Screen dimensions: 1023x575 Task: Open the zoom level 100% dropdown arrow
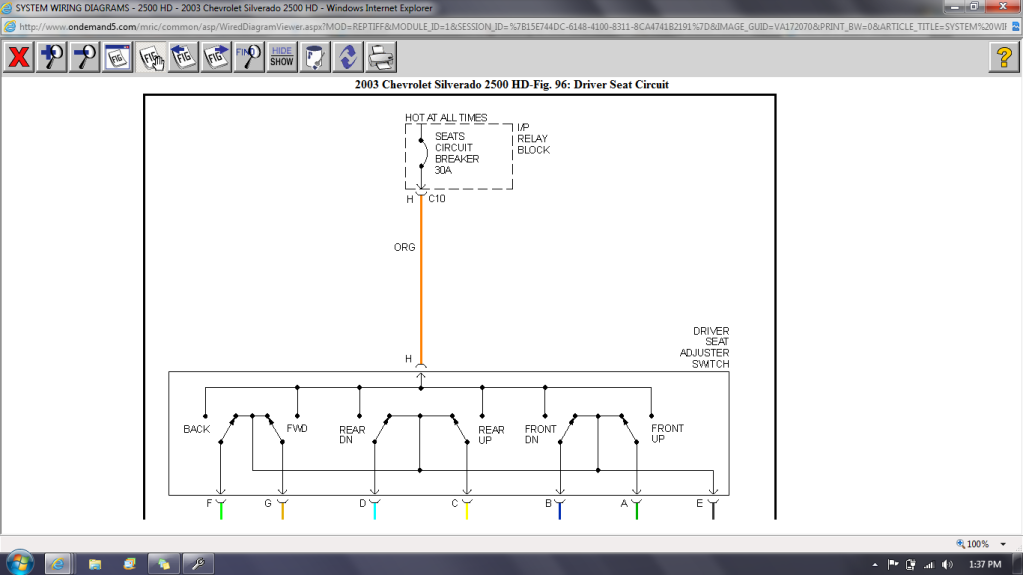pyautogui.click(x=1003, y=544)
